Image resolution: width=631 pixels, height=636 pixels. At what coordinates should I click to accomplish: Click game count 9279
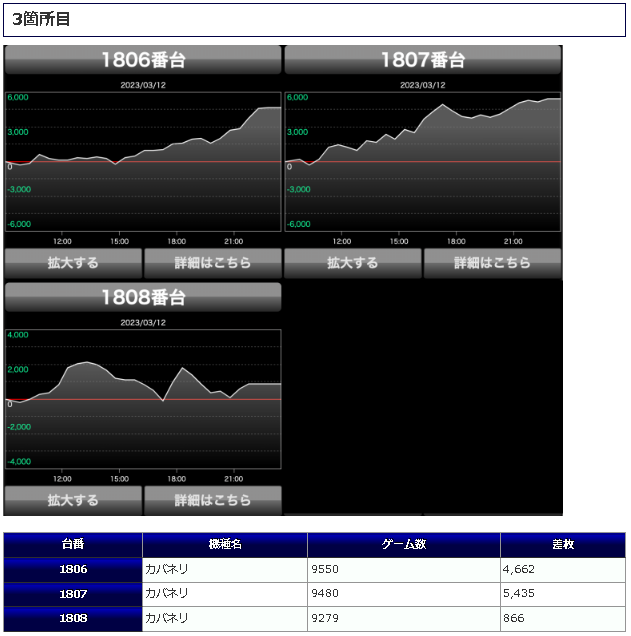(325, 618)
